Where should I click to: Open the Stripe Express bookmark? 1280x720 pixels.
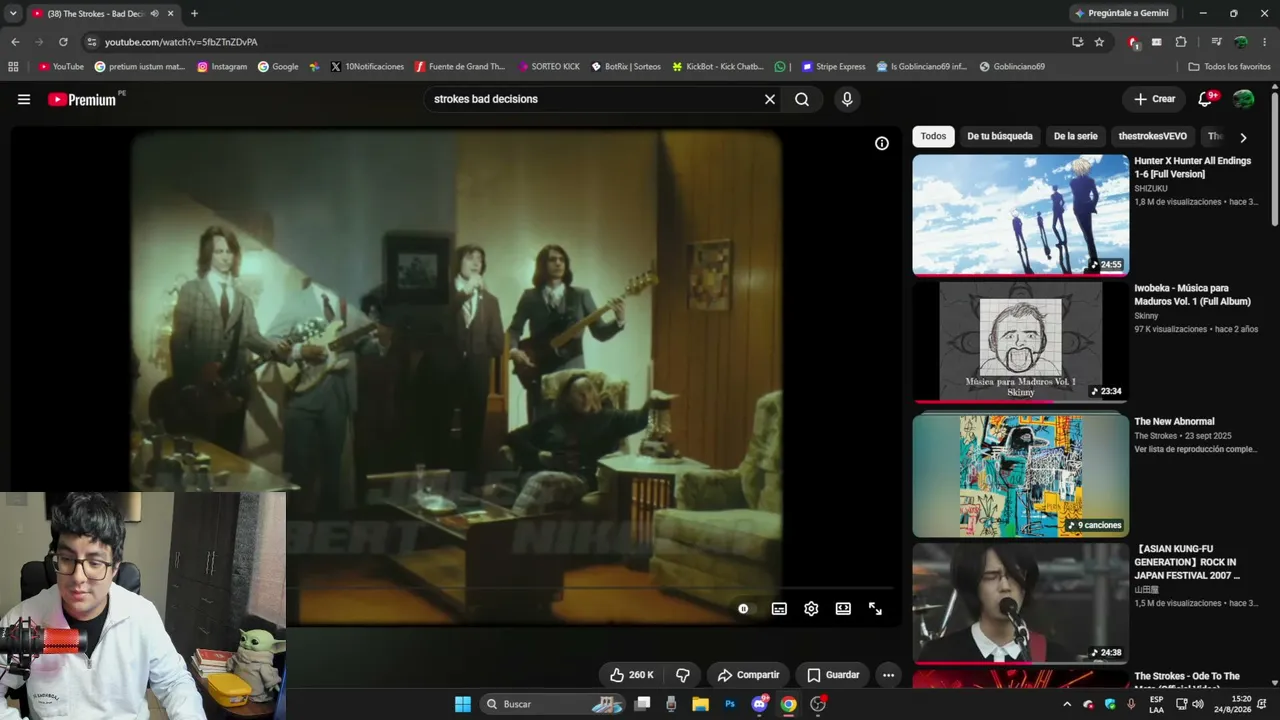coord(834,67)
